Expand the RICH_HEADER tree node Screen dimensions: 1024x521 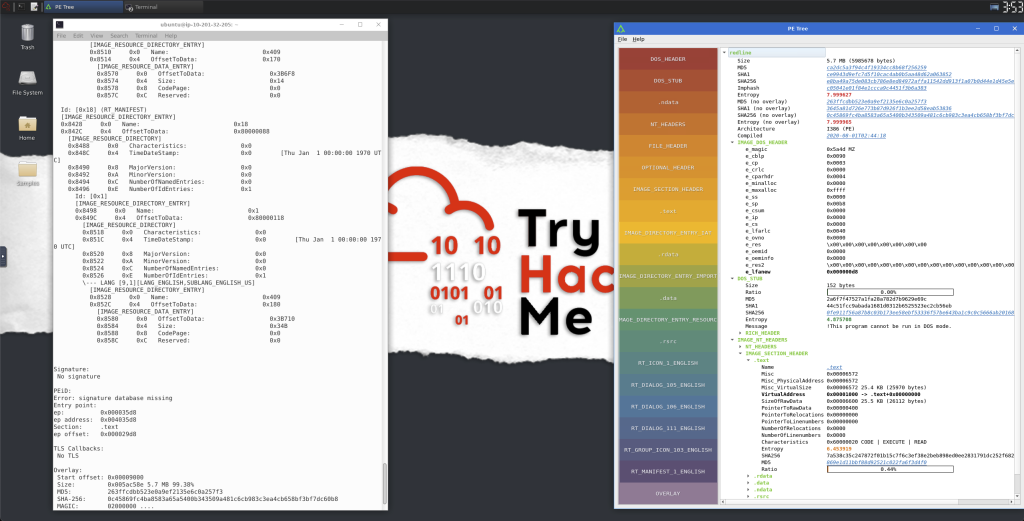[740, 333]
